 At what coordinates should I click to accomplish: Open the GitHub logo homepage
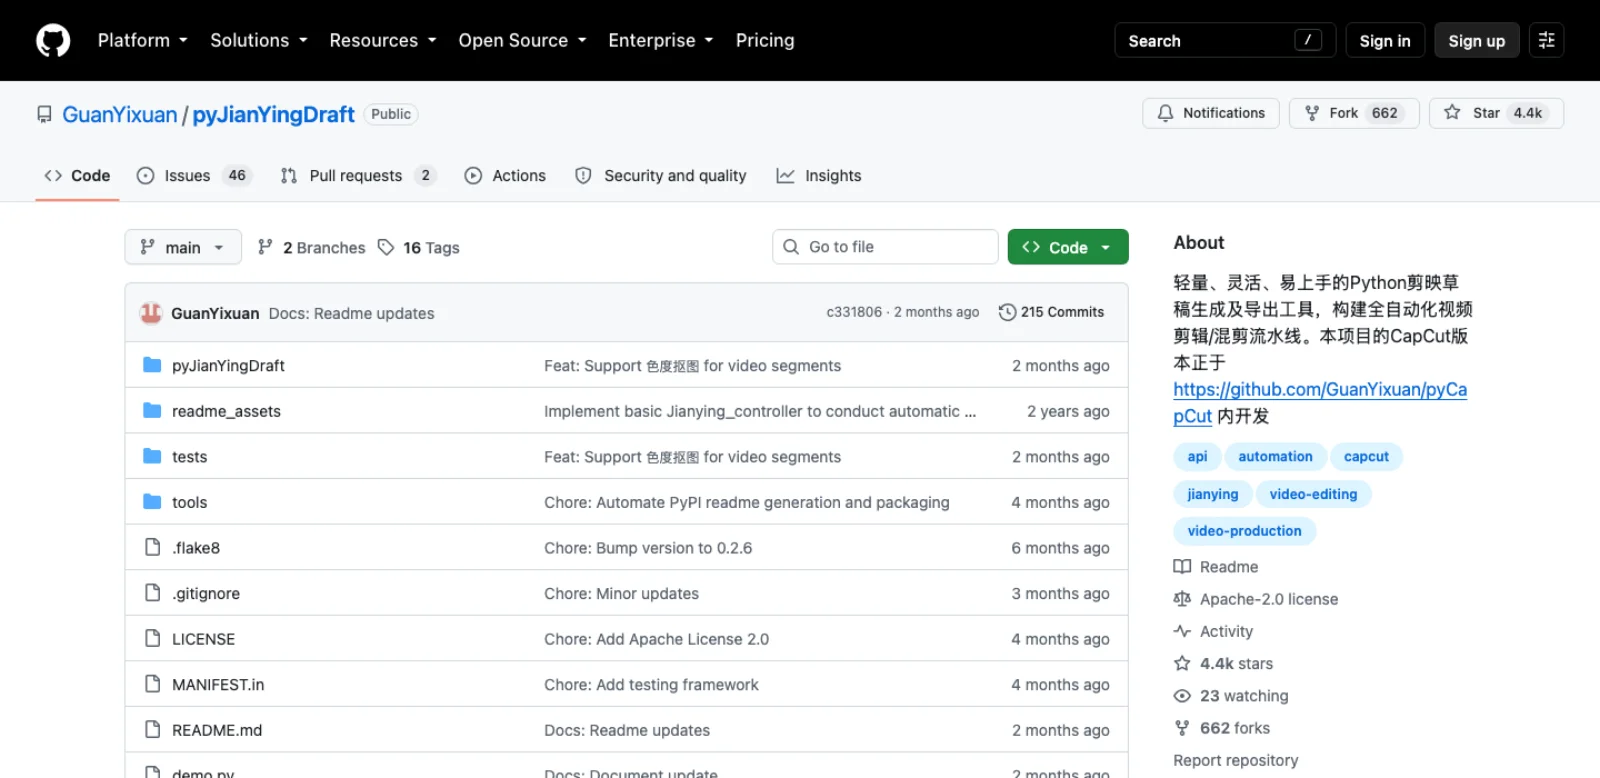tap(53, 41)
